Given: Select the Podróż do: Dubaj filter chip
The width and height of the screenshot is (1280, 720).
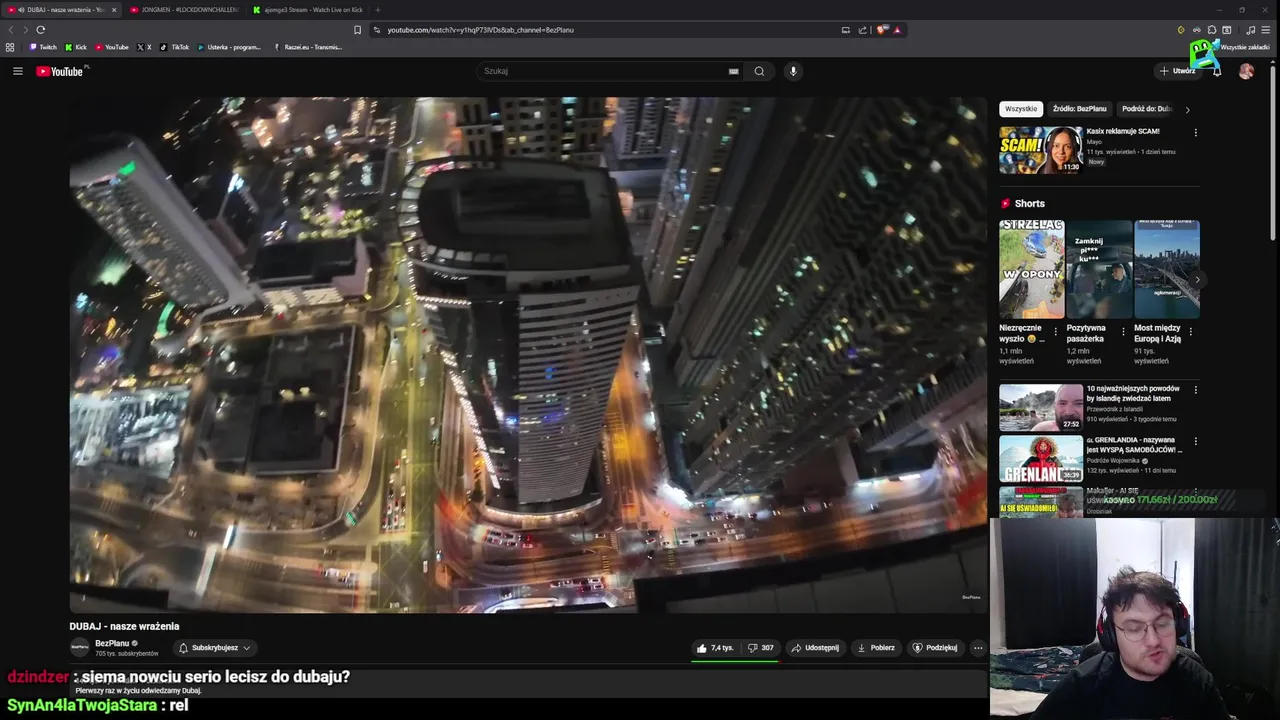Looking at the screenshot, I should 1146,109.
